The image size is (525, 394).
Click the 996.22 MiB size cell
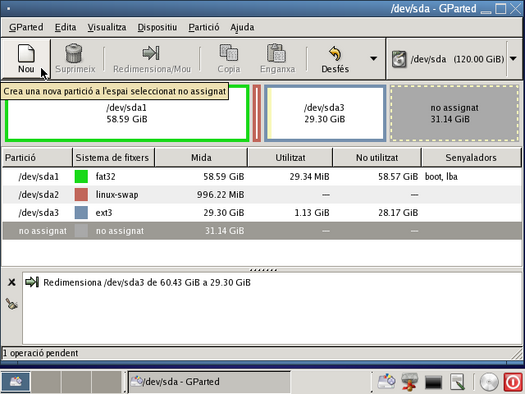pos(220,194)
